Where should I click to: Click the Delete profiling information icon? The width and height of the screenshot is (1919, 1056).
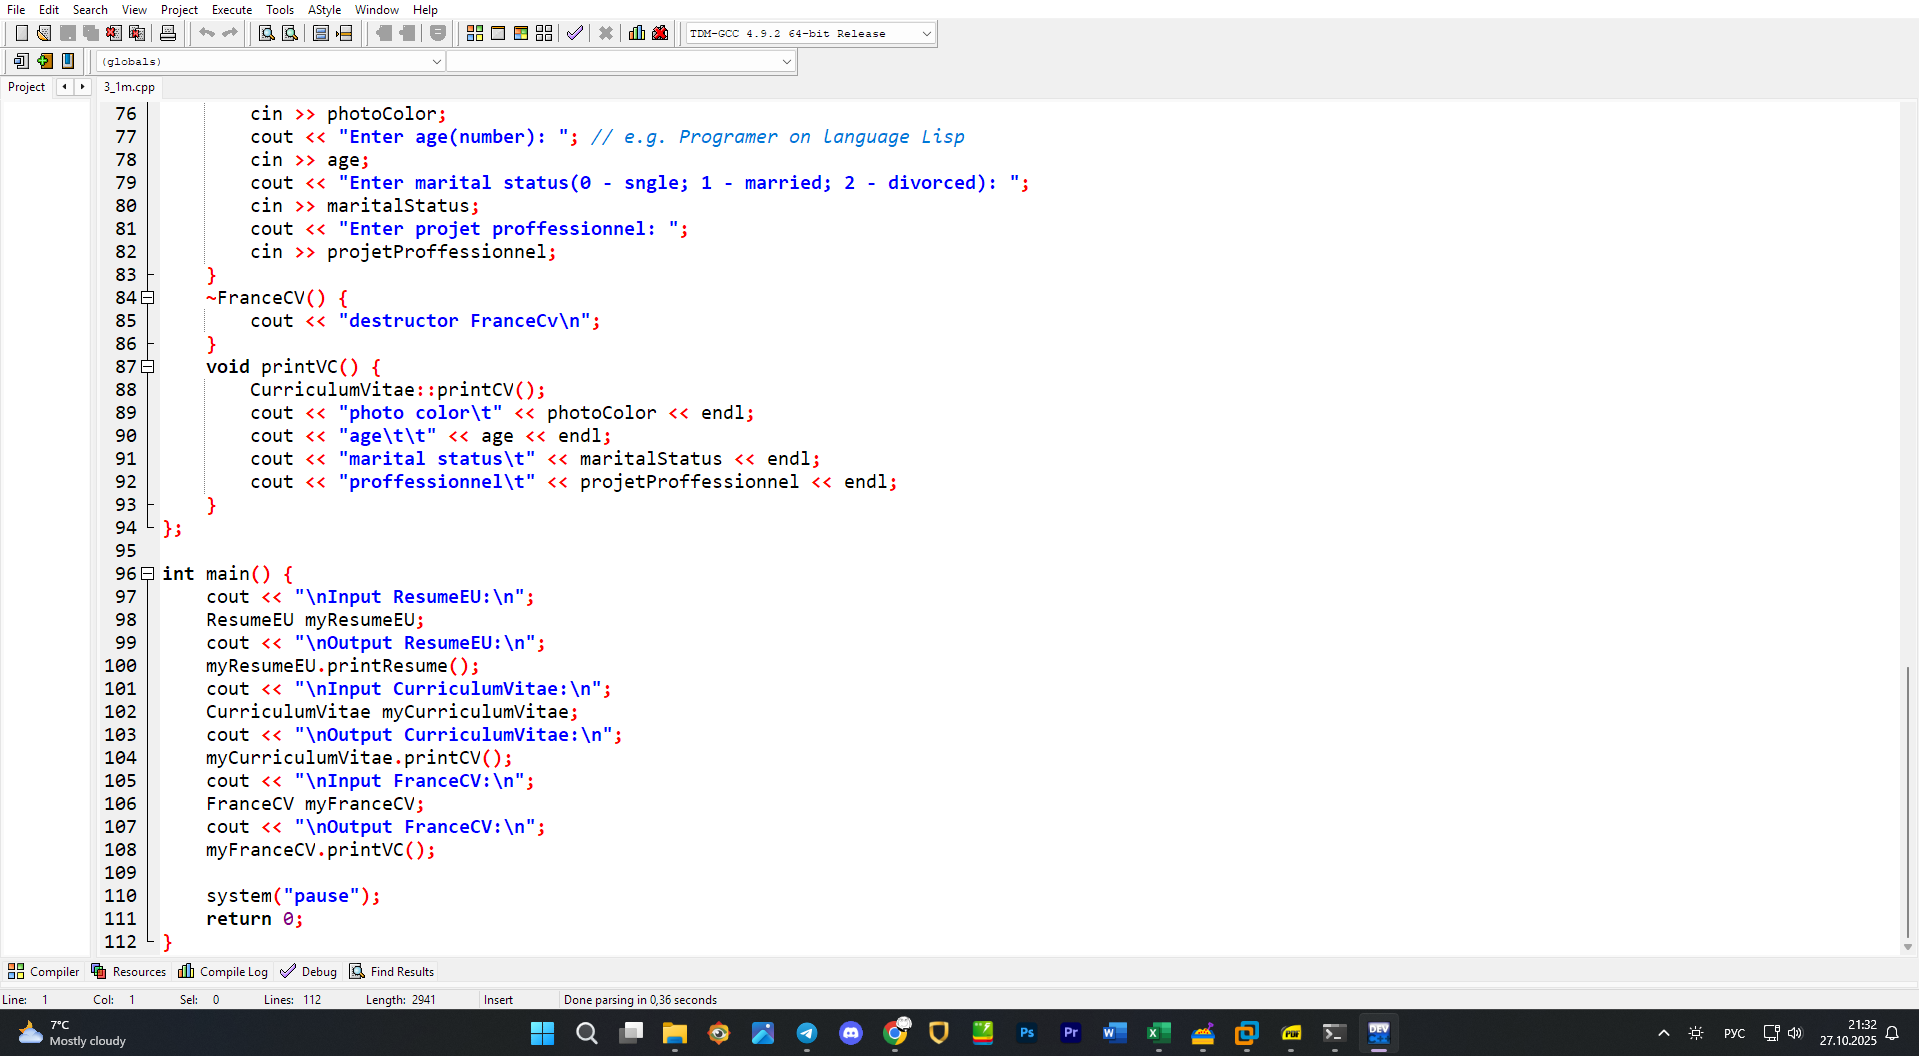point(660,33)
